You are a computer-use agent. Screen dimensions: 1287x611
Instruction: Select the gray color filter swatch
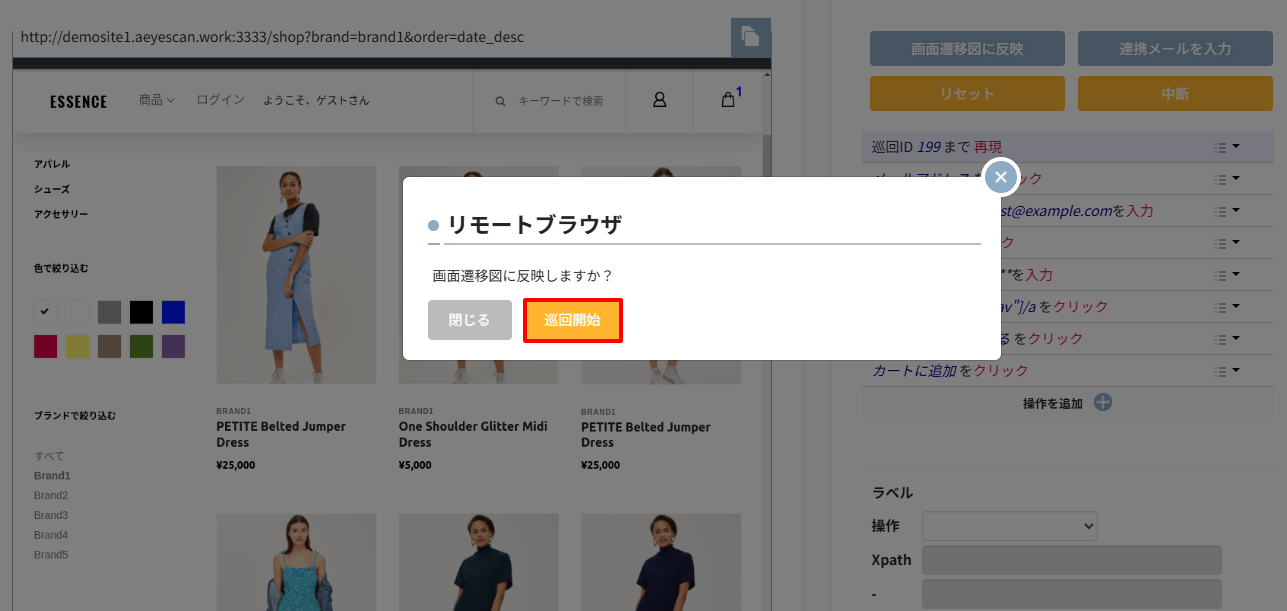109,312
